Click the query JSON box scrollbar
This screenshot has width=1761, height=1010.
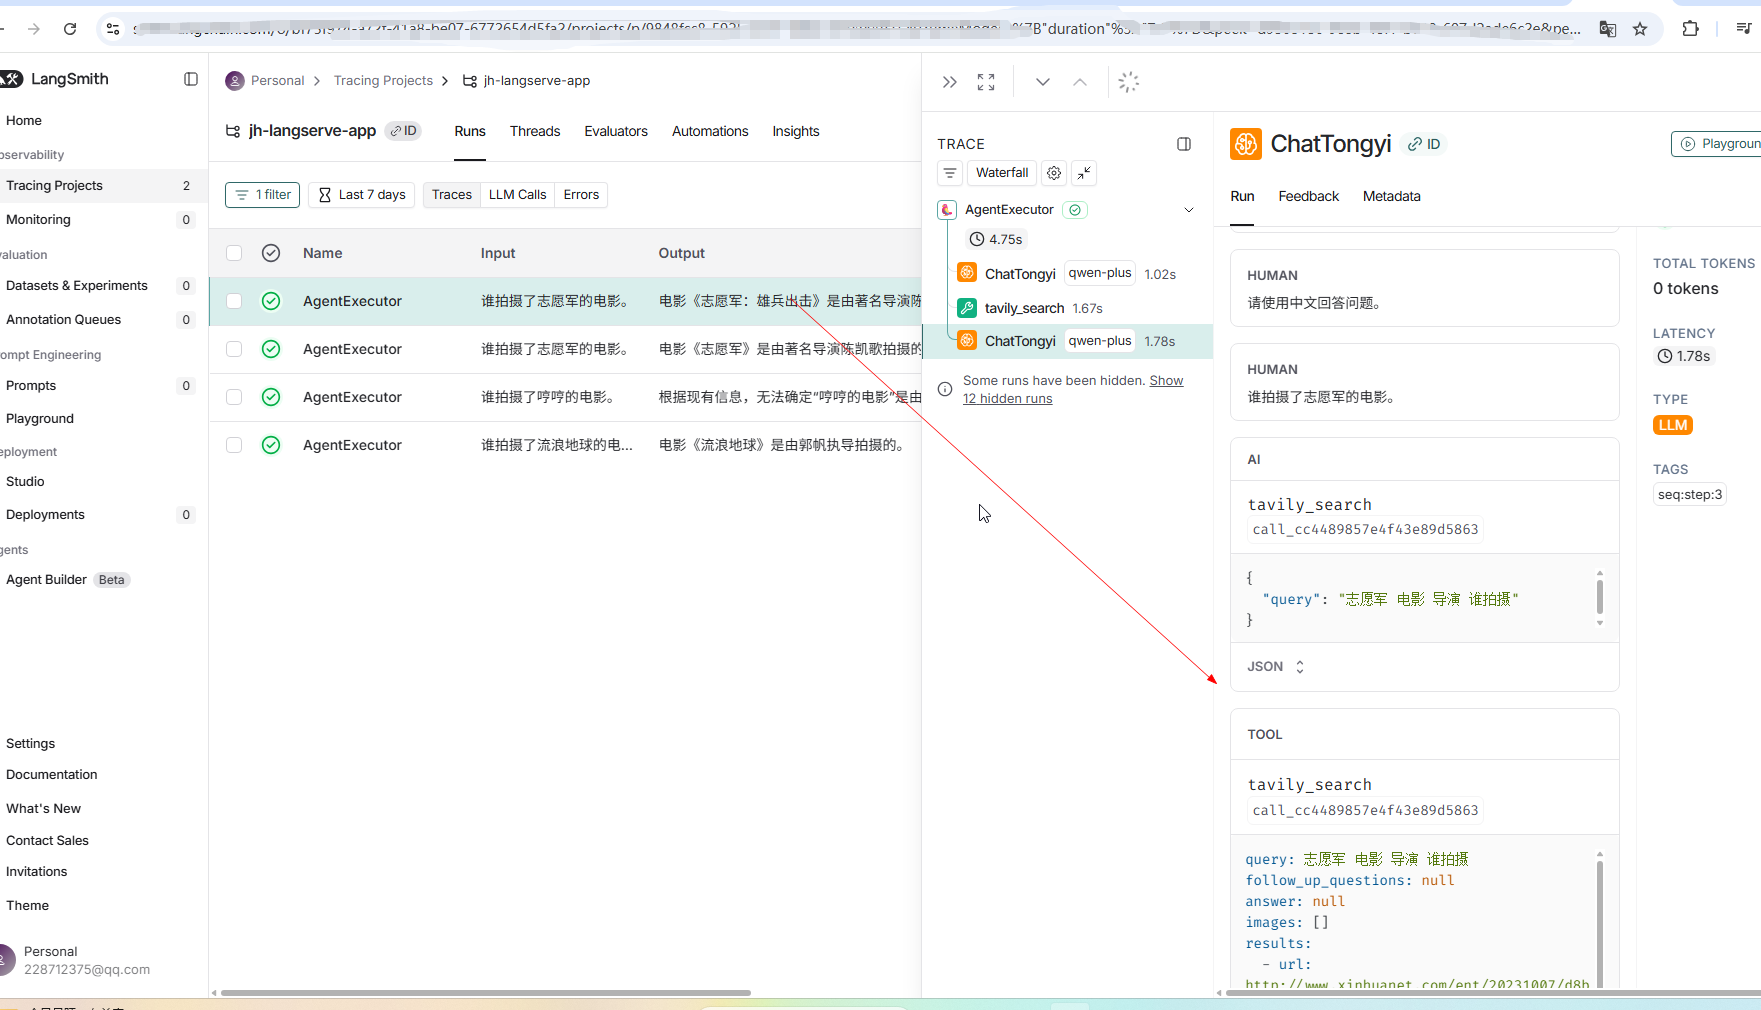pyautogui.click(x=1600, y=598)
